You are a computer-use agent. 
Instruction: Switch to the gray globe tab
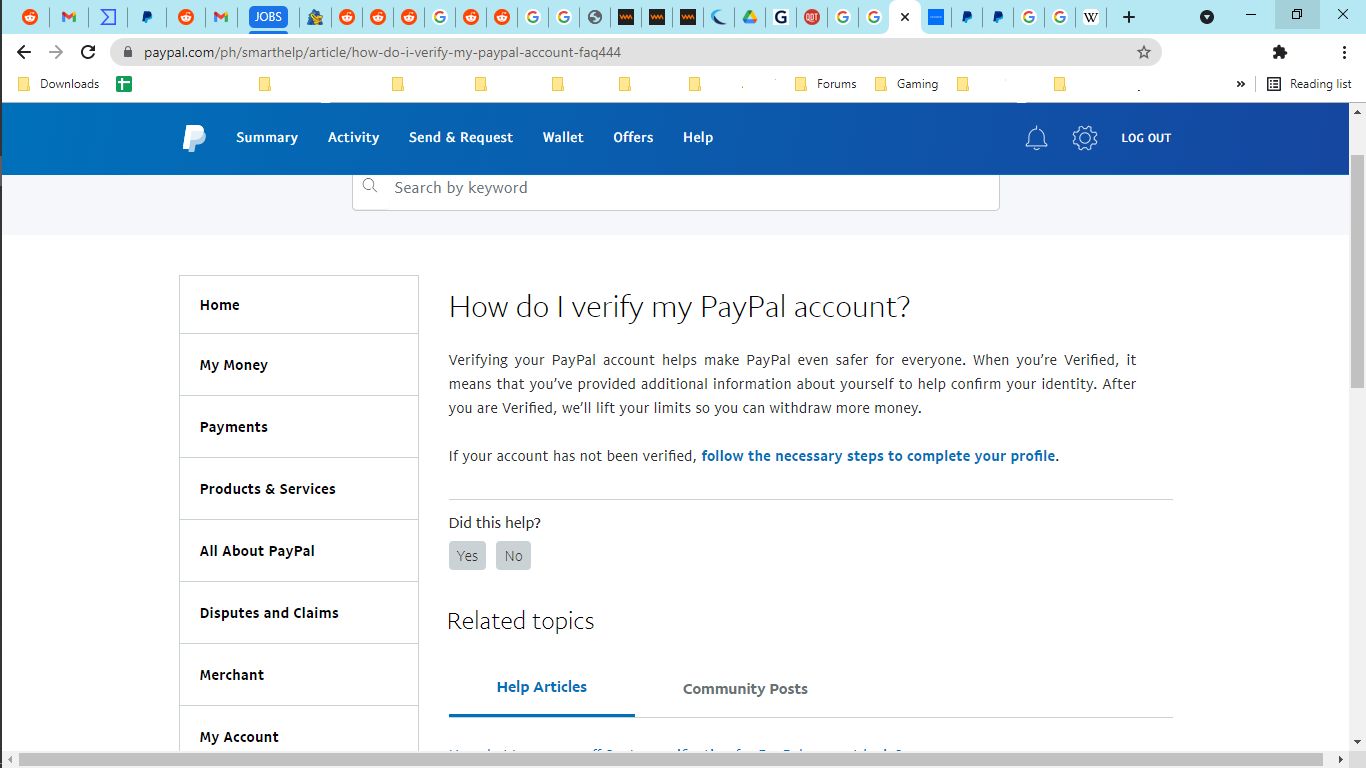[x=595, y=17]
